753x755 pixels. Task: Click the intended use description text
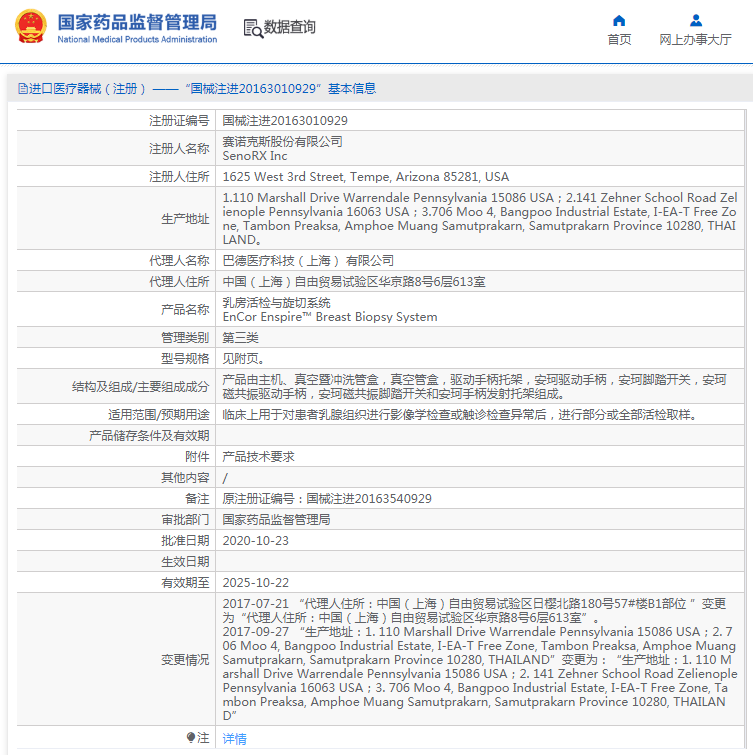(x=460, y=415)
